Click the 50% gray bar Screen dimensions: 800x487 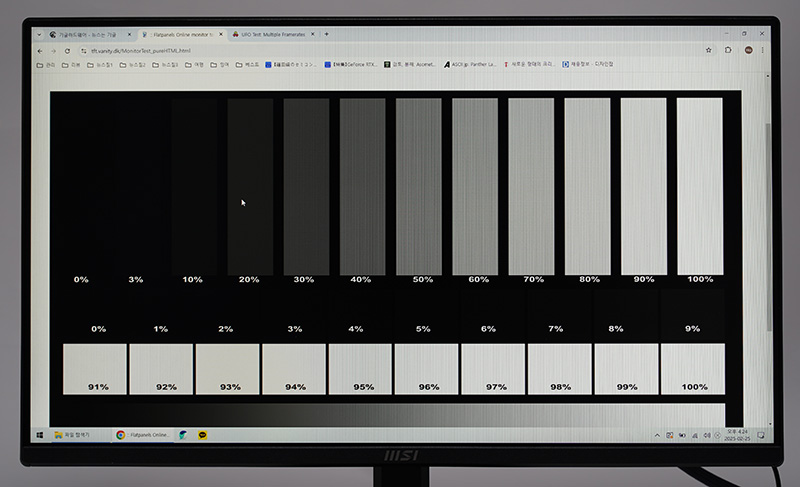pos(418,187)
